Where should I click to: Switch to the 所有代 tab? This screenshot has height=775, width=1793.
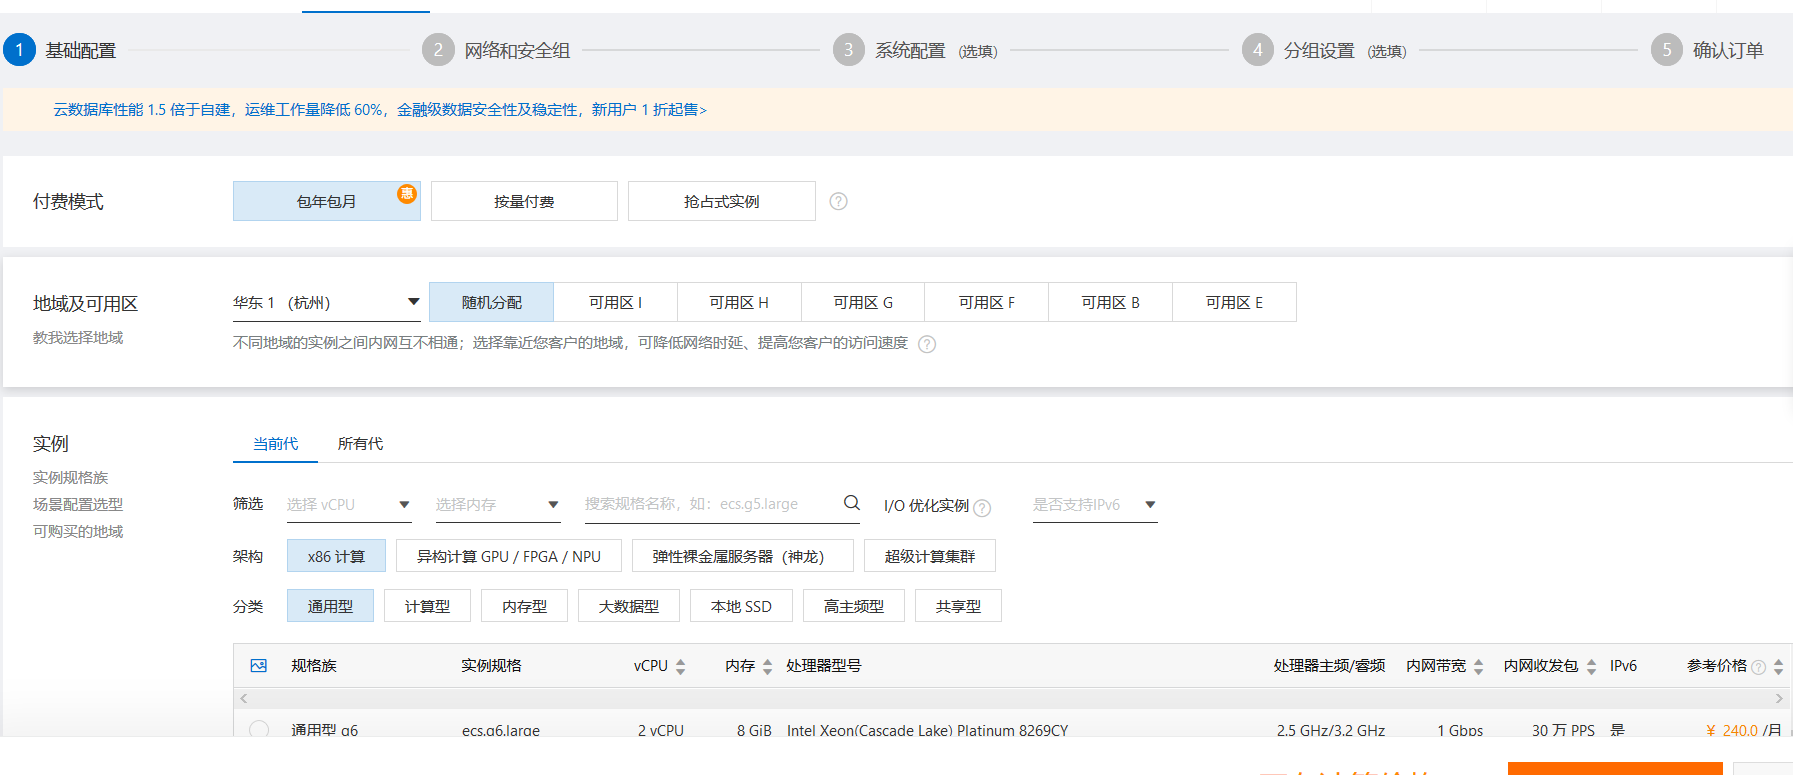pos(360,444)
